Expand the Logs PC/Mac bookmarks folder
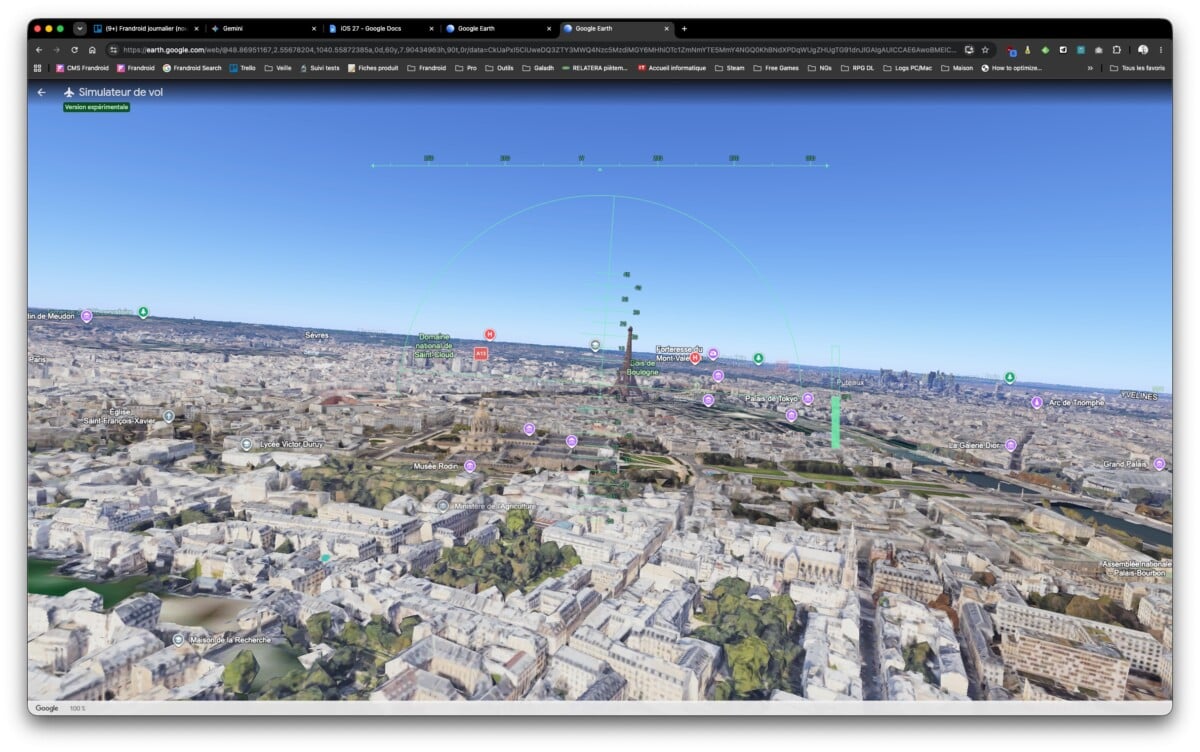The height and width of the screenshot is (752, 1200). (x=908, y=68)
